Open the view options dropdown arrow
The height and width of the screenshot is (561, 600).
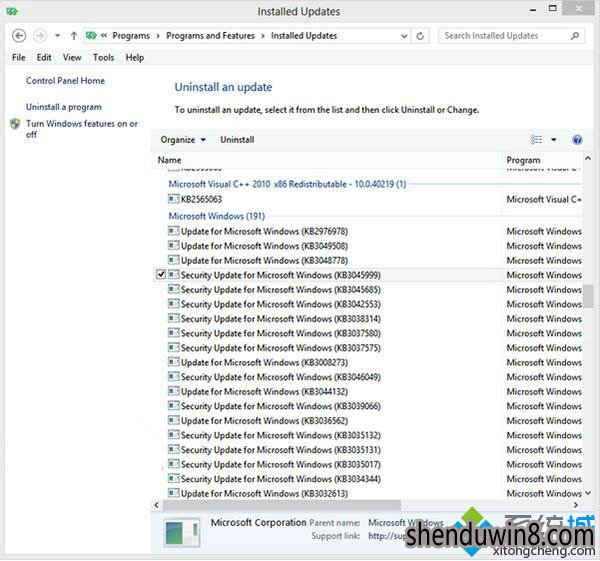click(x=554, y=140)
